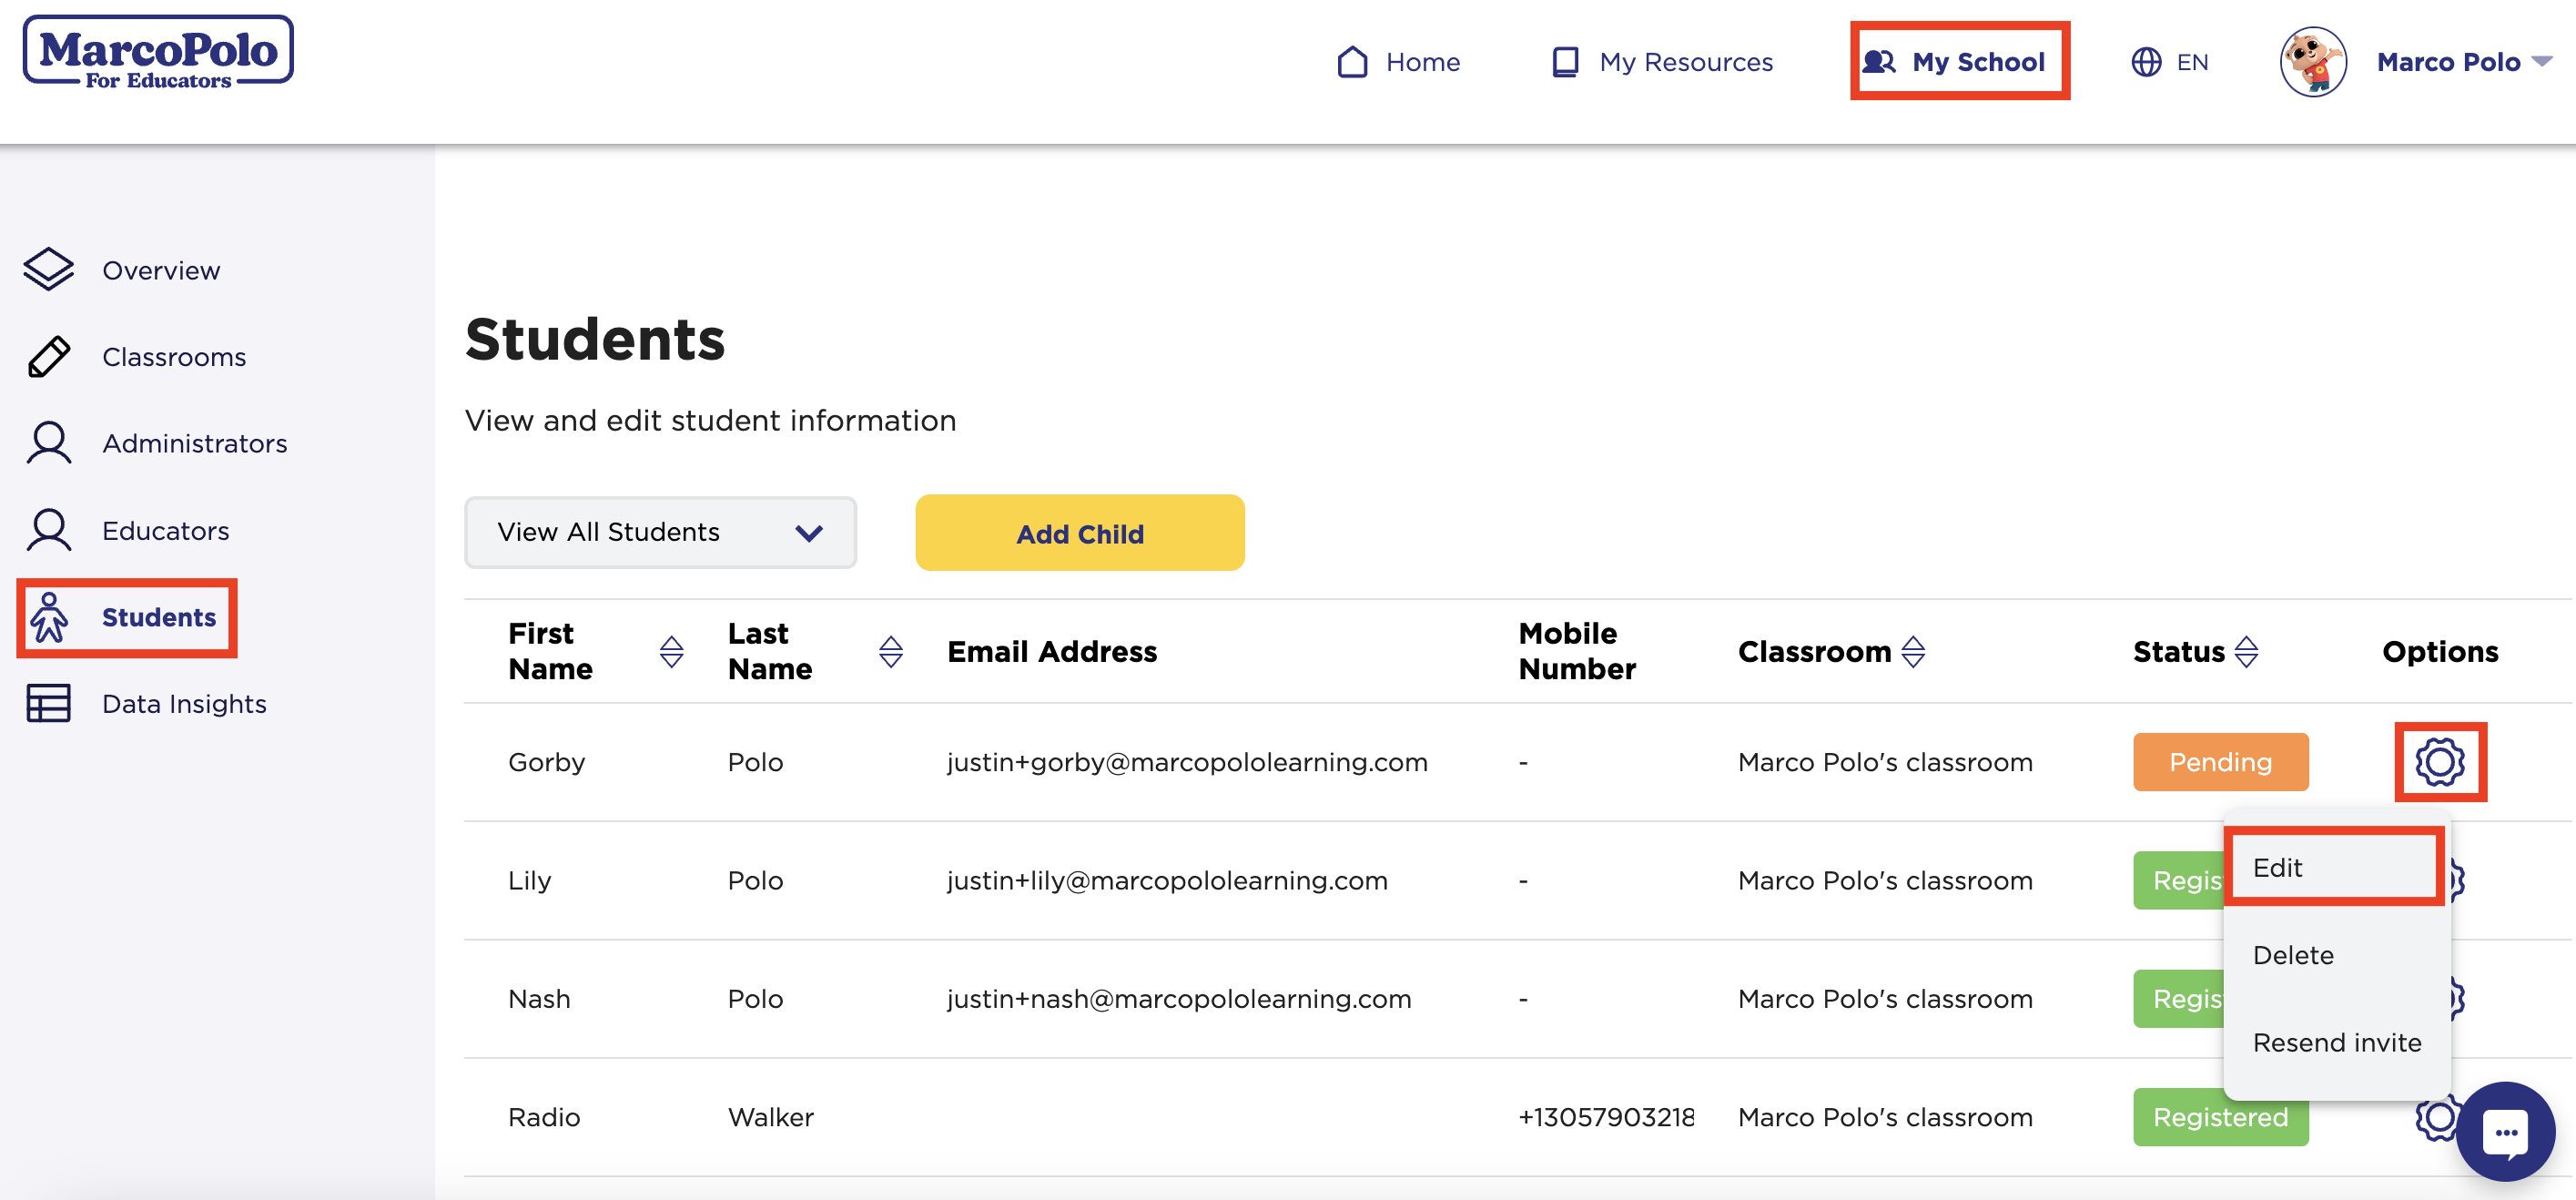The image size is (2576, 1200).
Task: Click the Marco Polo account name
Action: (x=2448, y=62)
